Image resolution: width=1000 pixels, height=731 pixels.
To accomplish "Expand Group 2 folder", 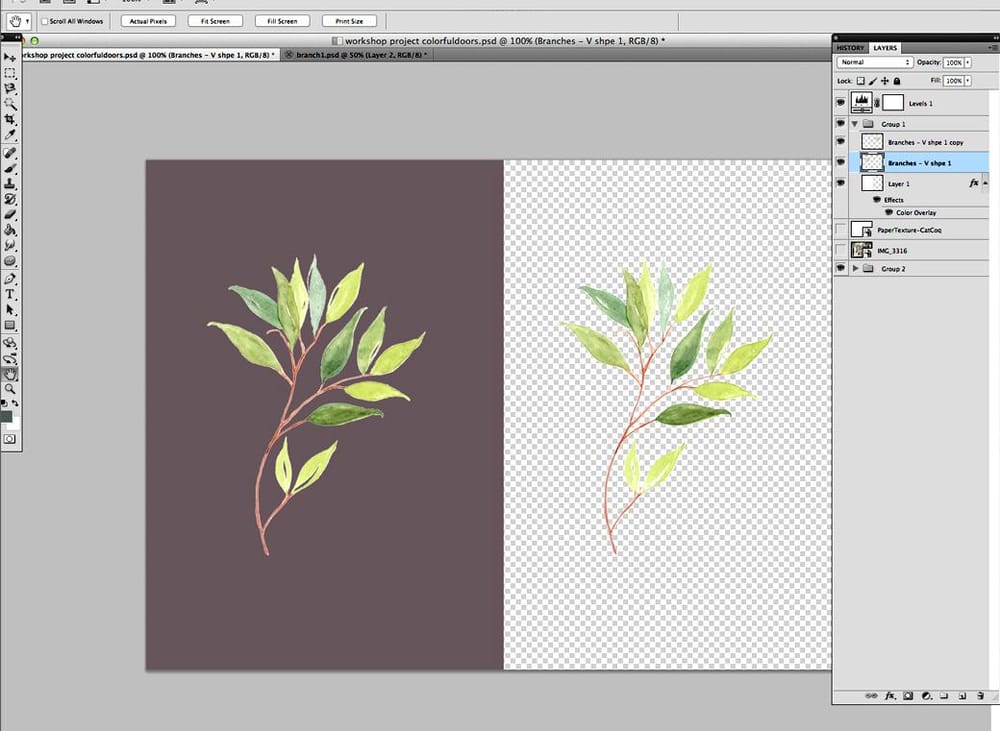I will point(855,269).
